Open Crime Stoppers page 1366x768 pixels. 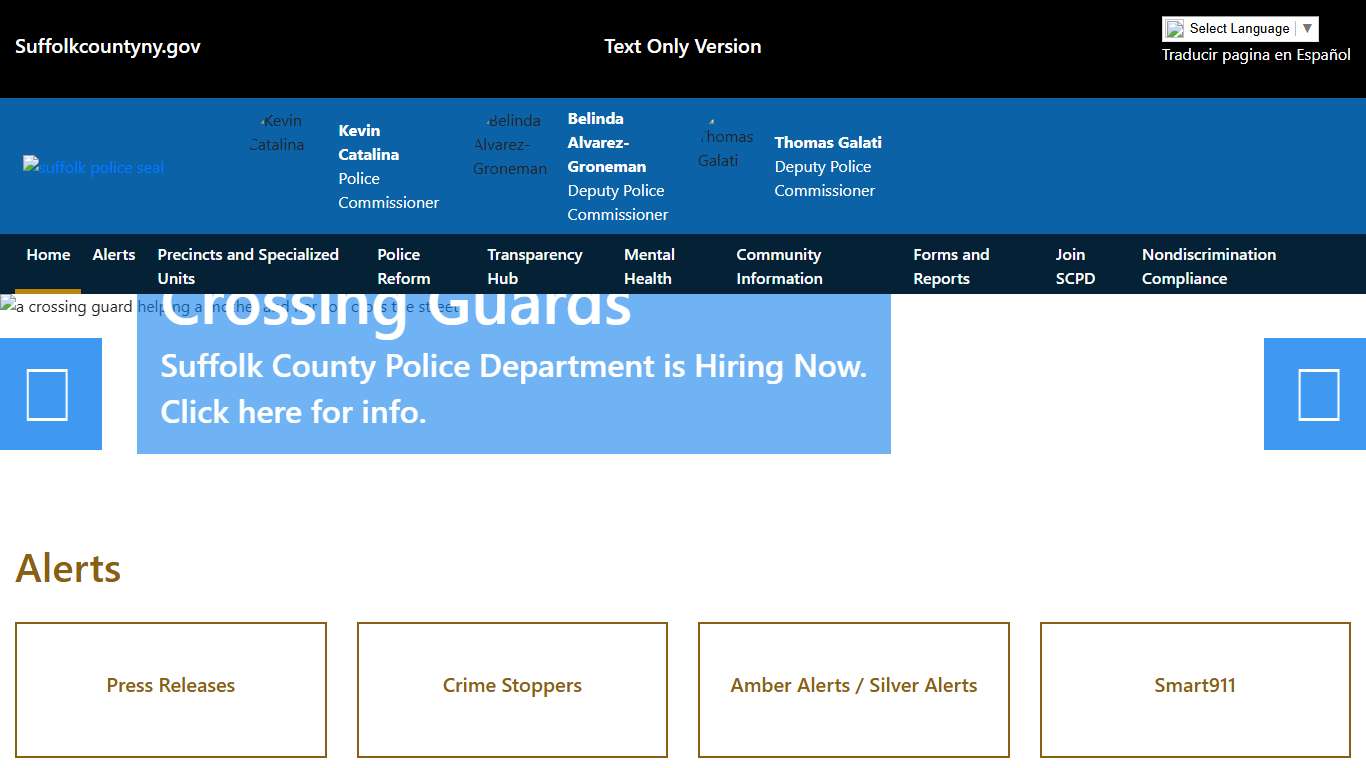[512, 686]
